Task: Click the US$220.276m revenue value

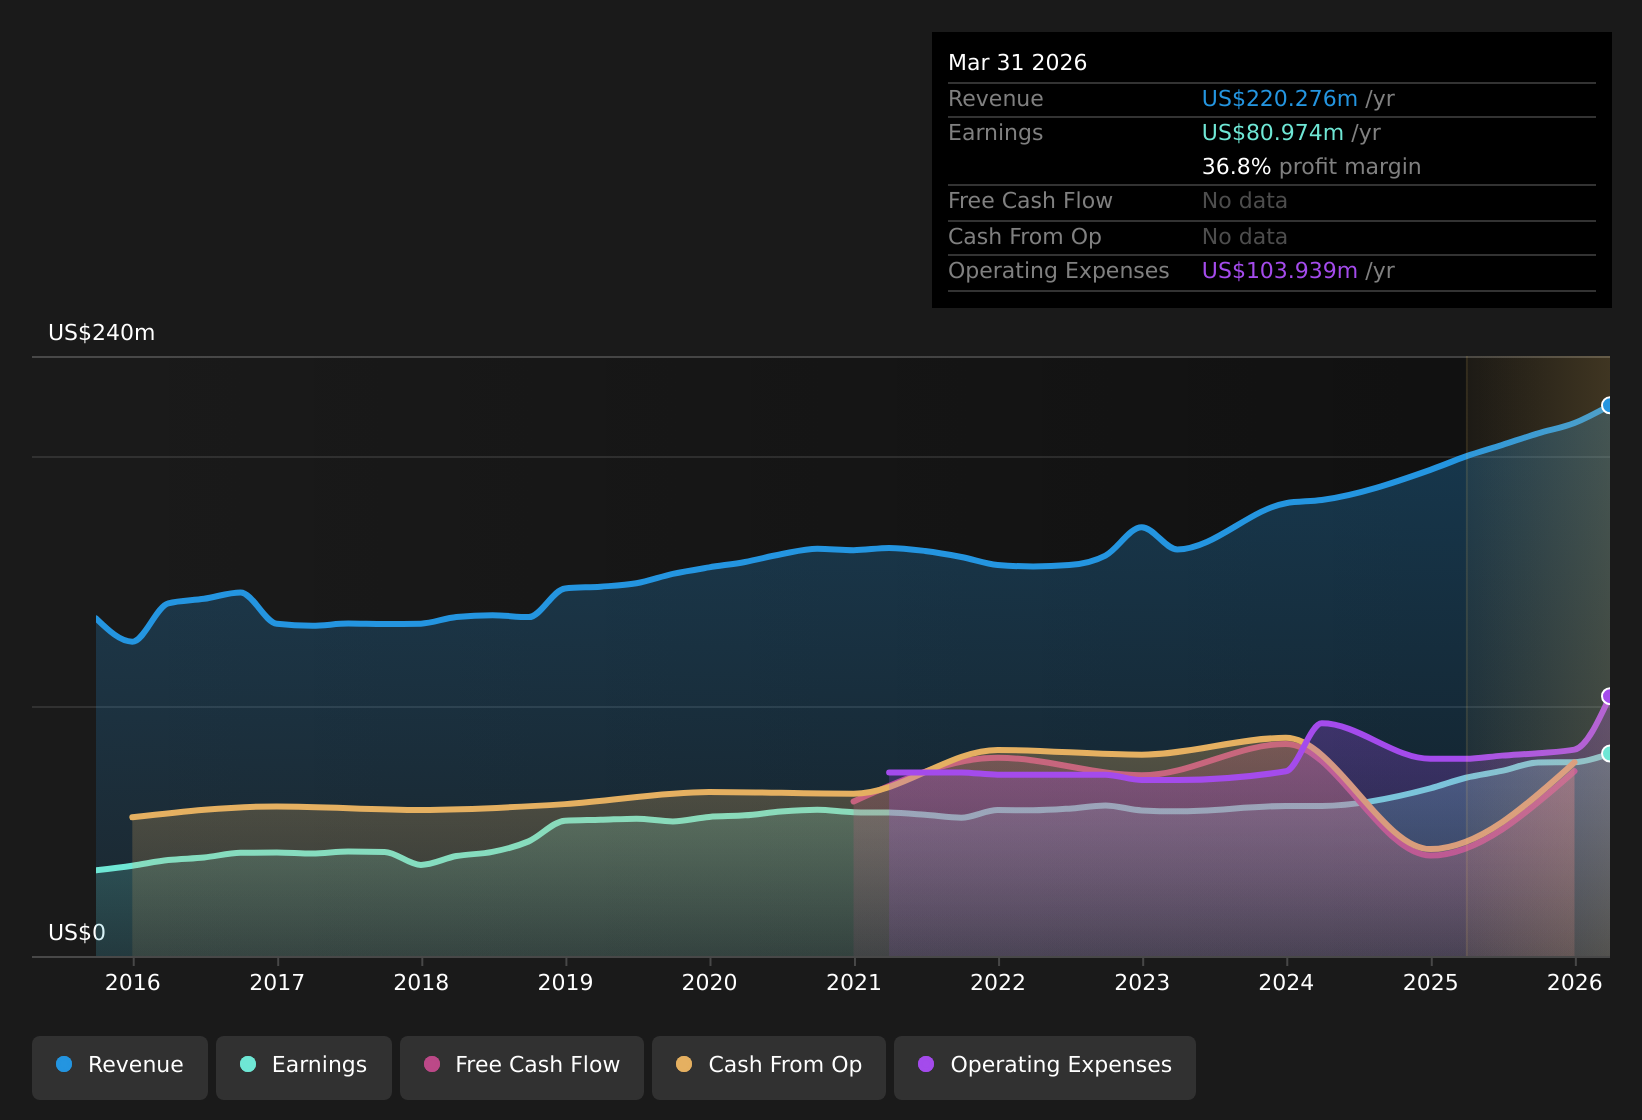Action: tap(1280, 99)
